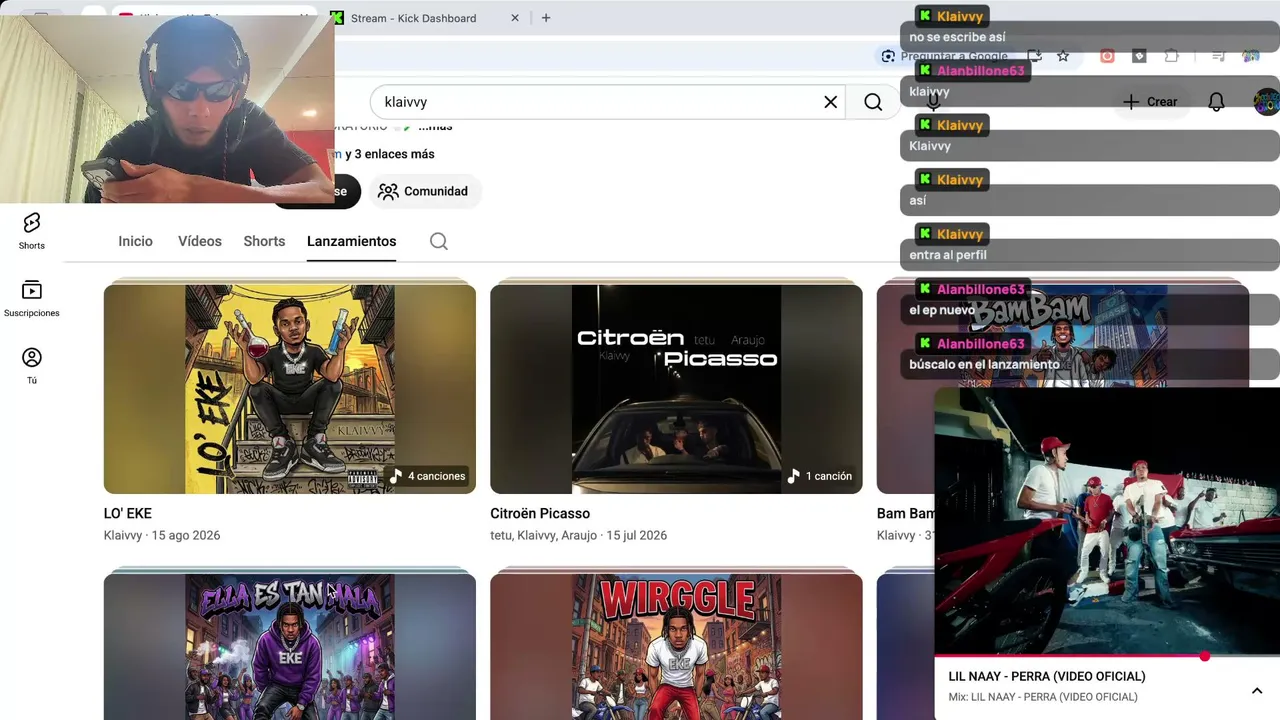Screen dimensions: 1280x720
Task: Click chat message 'entra al perfil'
Action: [948, 255]
